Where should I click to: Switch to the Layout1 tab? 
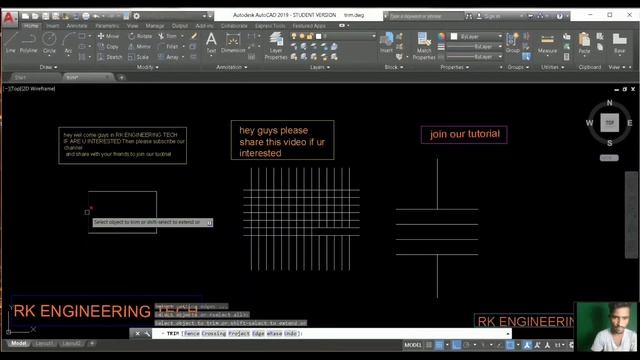pyautogui.click(x=44, y=344)
